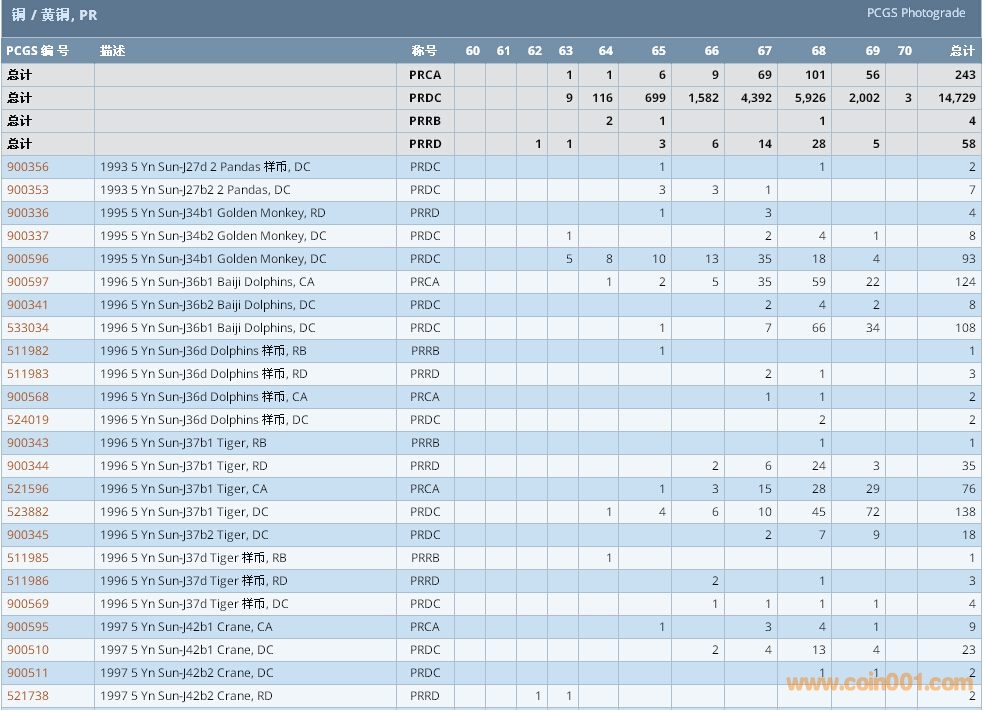Open PCGS number 900353 link
Screen dimensions: 986x710
point(27,190)
